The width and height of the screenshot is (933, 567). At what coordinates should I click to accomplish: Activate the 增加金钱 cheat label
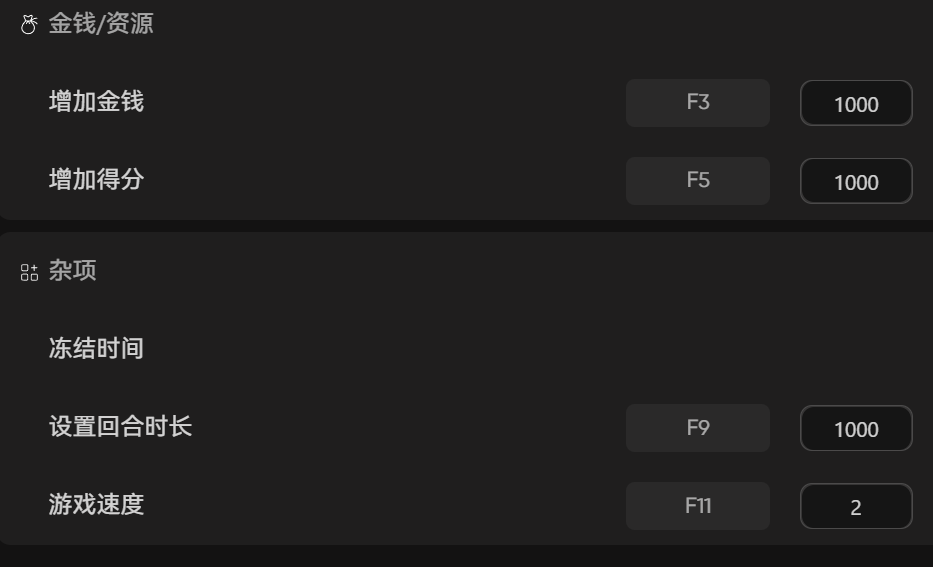coord(96,102)
